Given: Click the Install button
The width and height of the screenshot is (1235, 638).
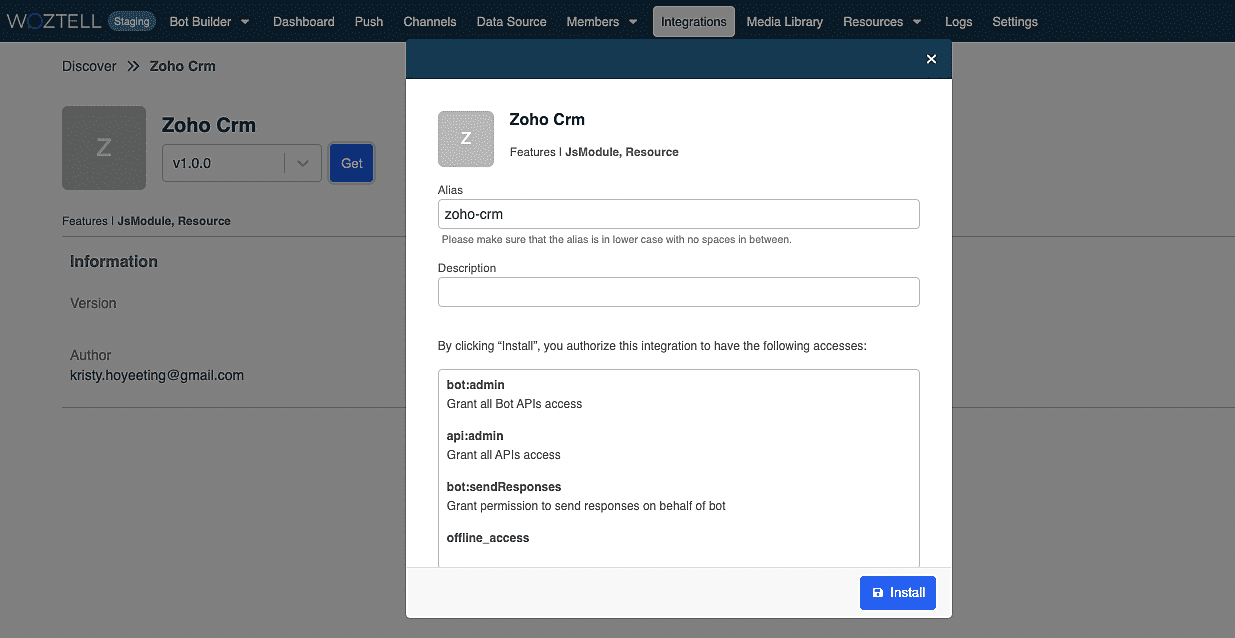Looking at the screenshot, I should tap(898, 593).
